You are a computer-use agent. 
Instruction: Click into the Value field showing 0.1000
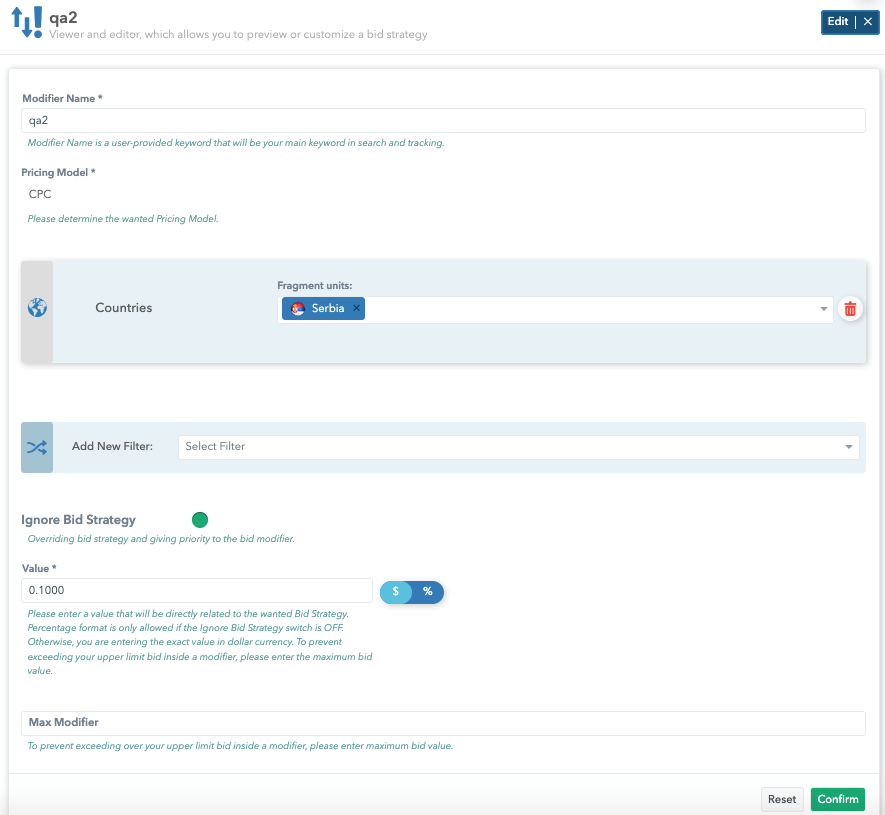196,590
